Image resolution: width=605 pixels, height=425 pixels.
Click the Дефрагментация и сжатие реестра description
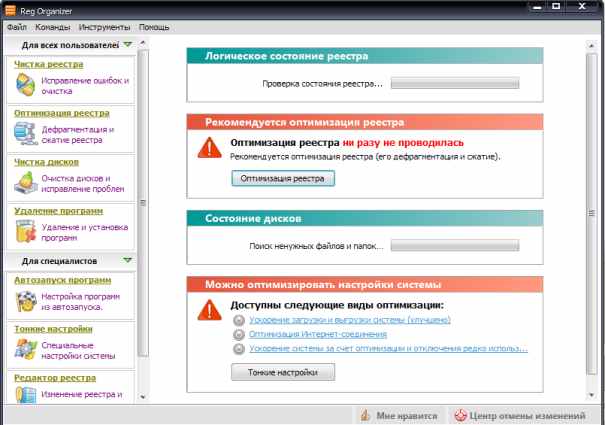(78, 134)
